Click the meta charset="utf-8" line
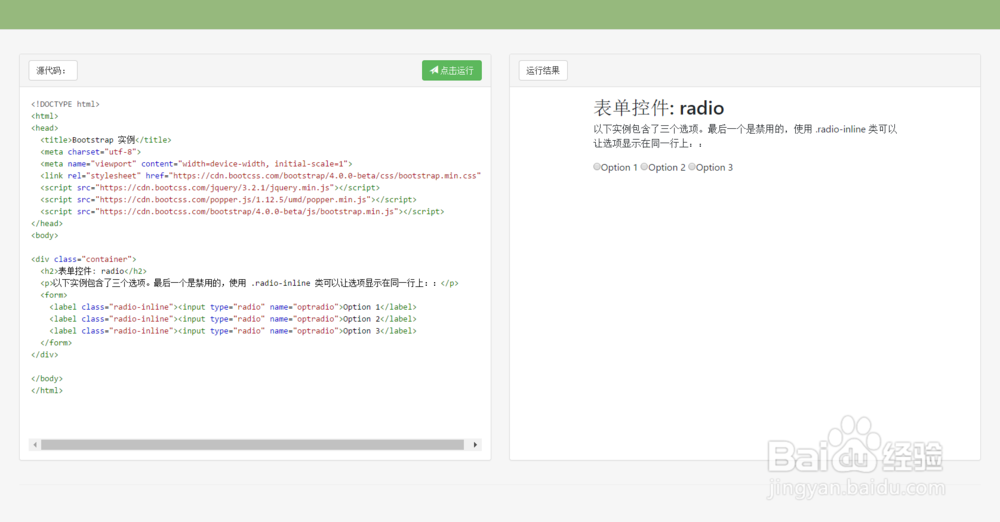 coord(91,152)
